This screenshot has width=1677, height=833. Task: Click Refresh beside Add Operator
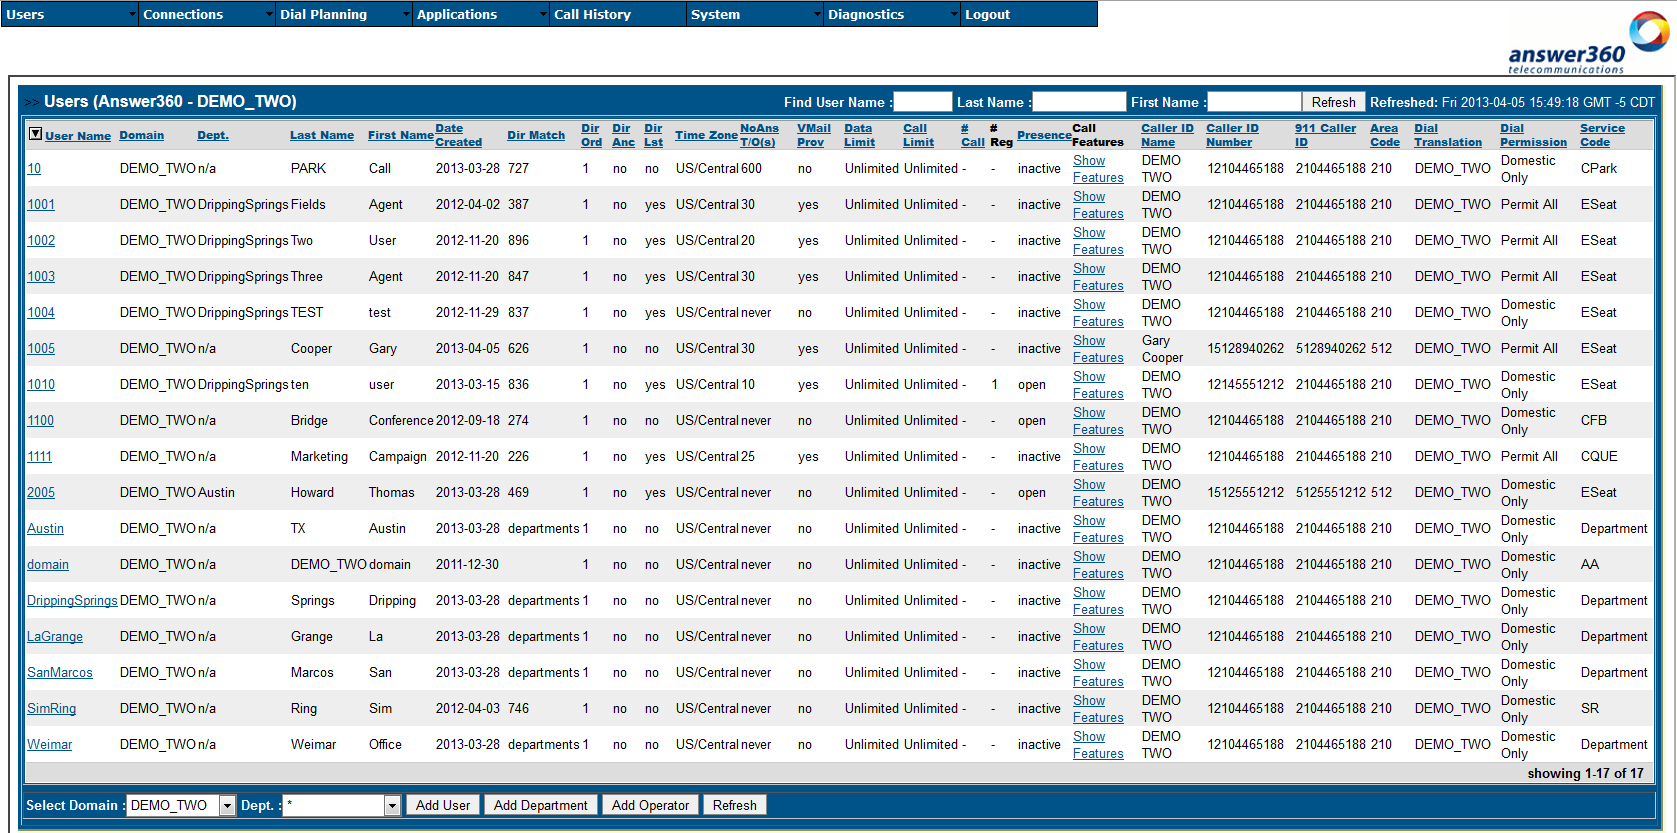(735, 805)
